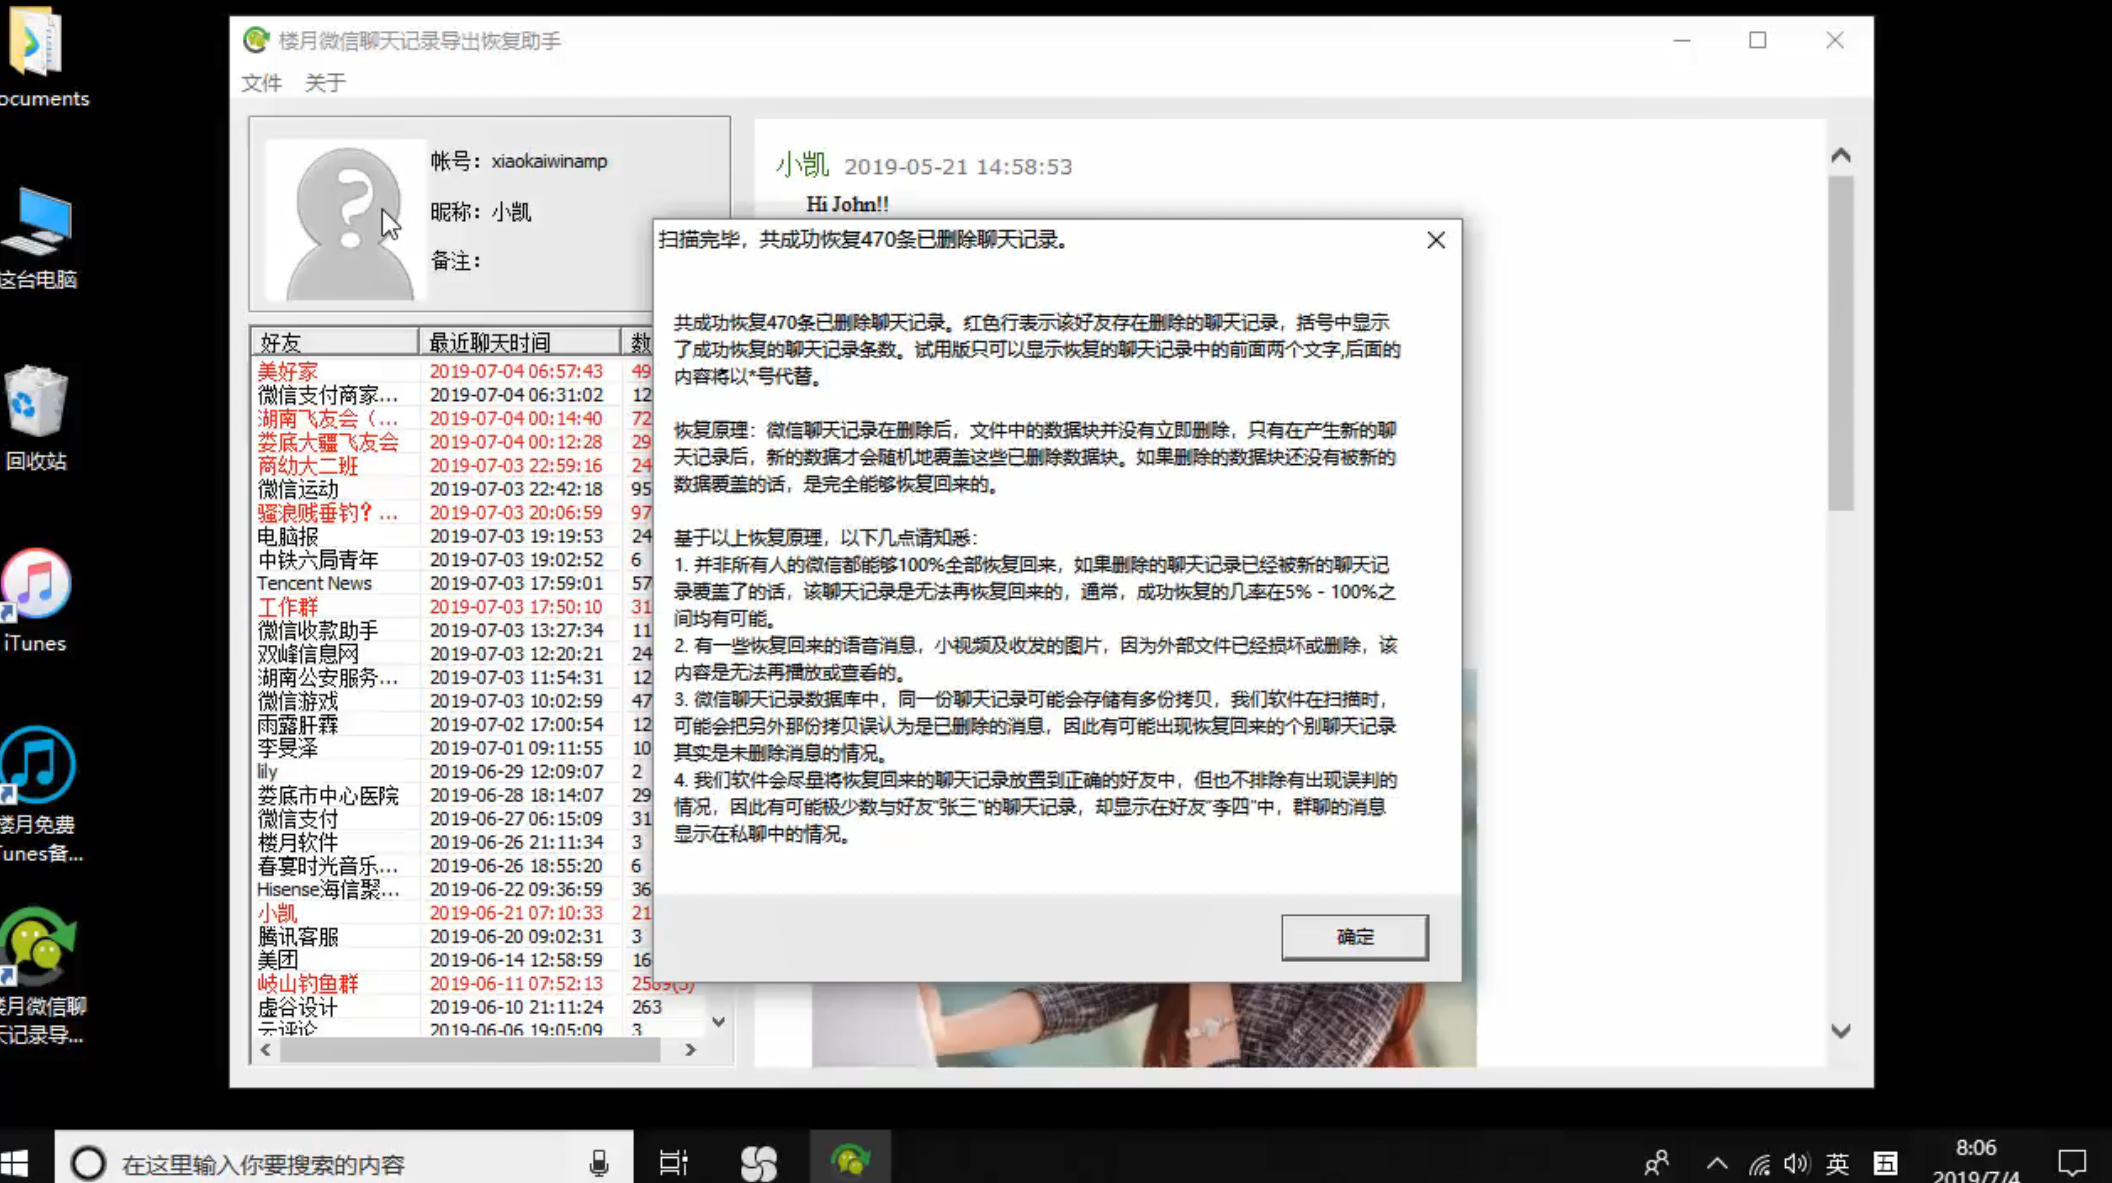The image size is (2112, 1183).
Task: Click the chat panel scroll down arrow
Action: tap(1840, 1031)
